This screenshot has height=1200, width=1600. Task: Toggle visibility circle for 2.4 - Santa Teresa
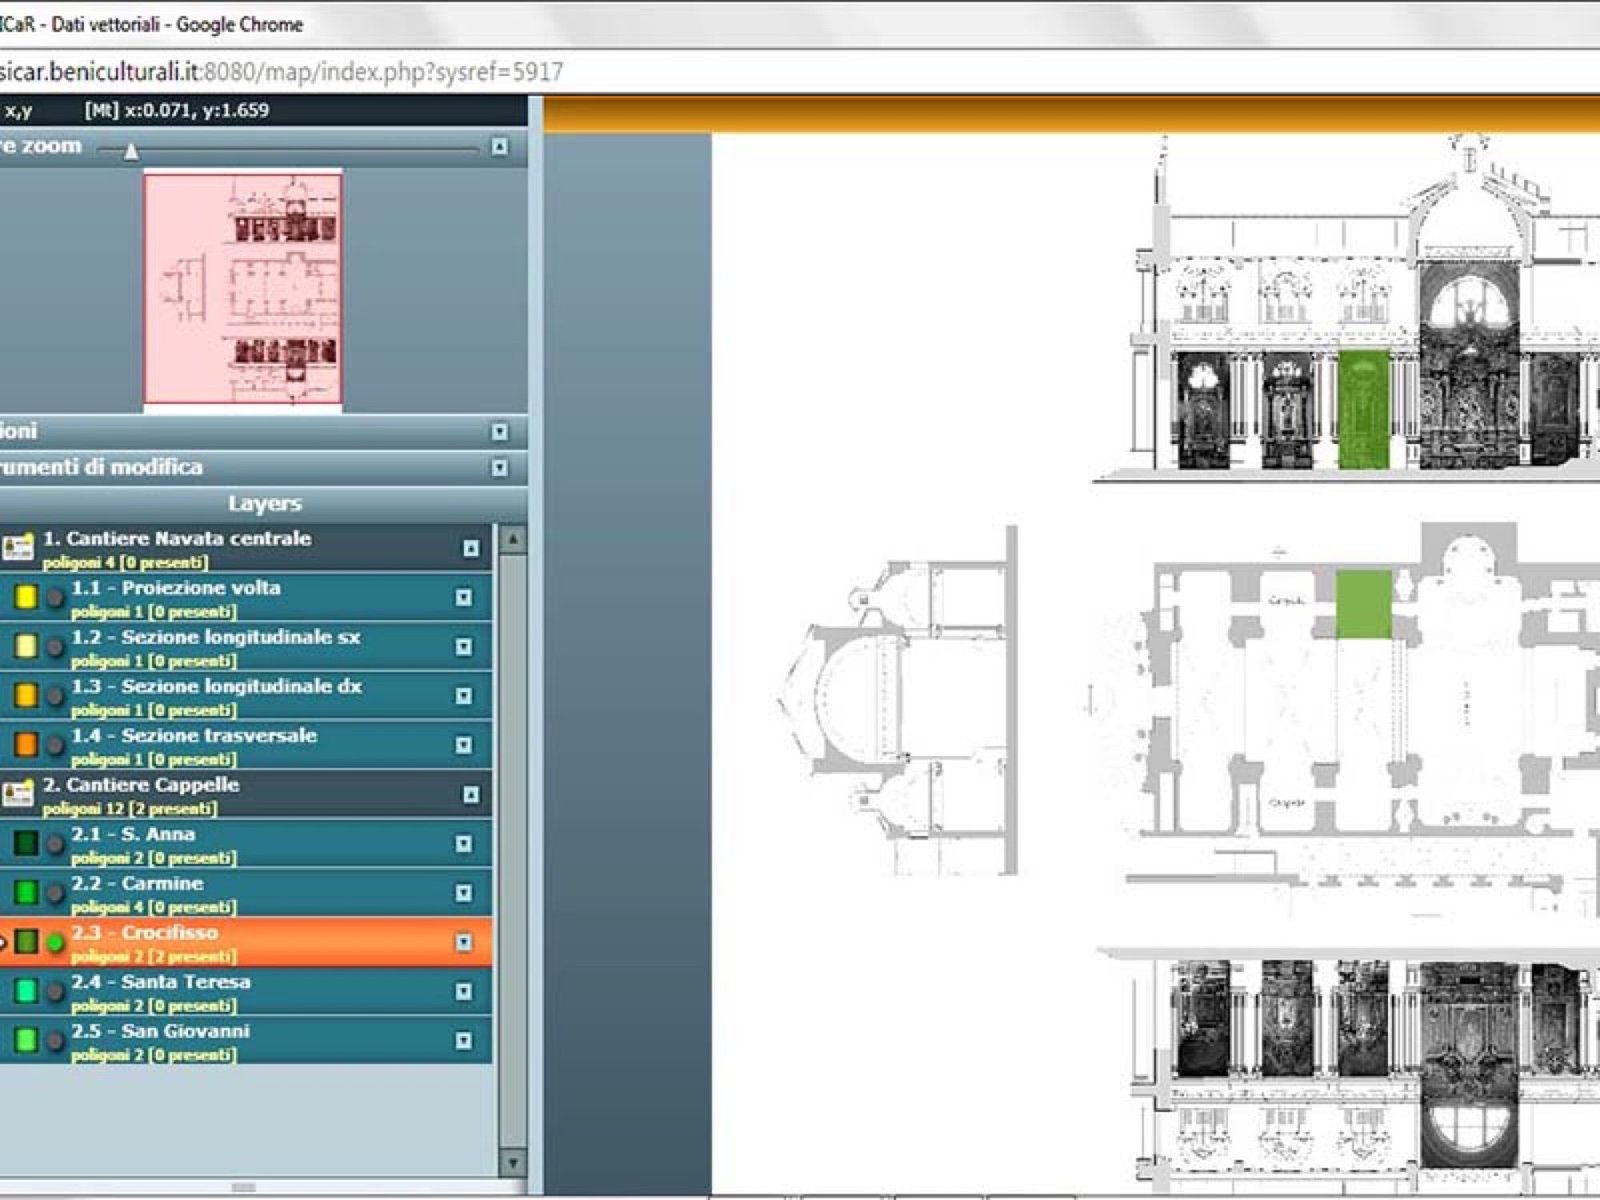pyautogui.click(x=55, y=991)
